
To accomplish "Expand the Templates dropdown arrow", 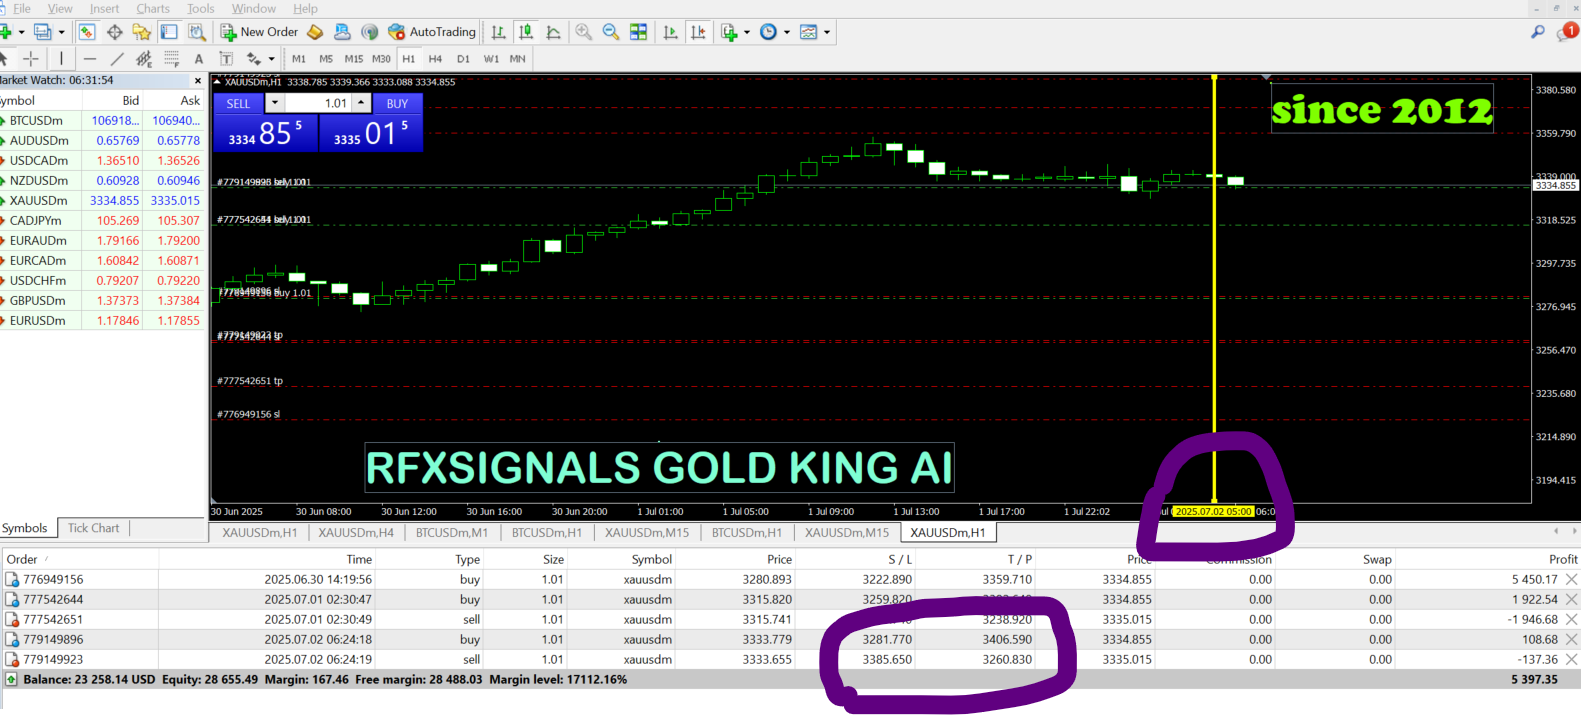I will click(827, 32).
